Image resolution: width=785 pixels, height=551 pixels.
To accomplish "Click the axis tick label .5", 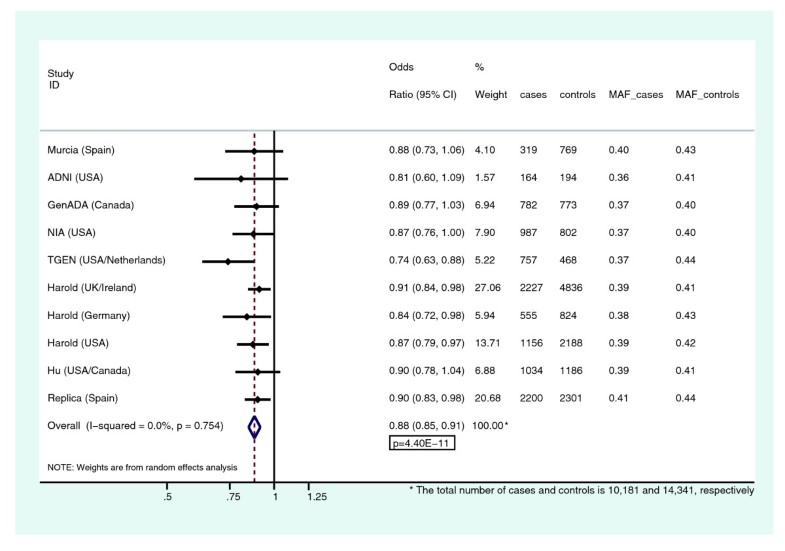I will point(168,497).
